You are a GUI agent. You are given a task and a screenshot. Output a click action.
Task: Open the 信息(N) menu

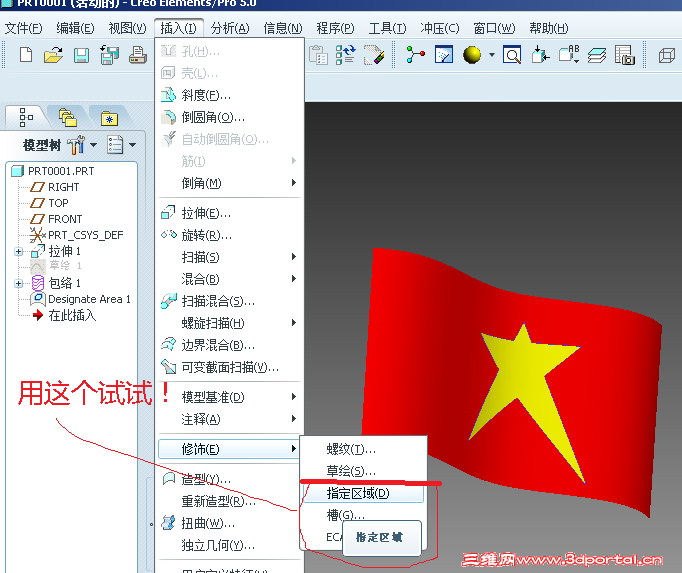pos(283,28)
